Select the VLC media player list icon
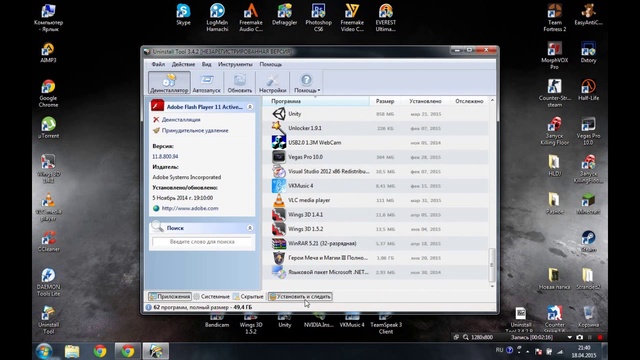This screenshot has height=360, width=640. [279, 200]
